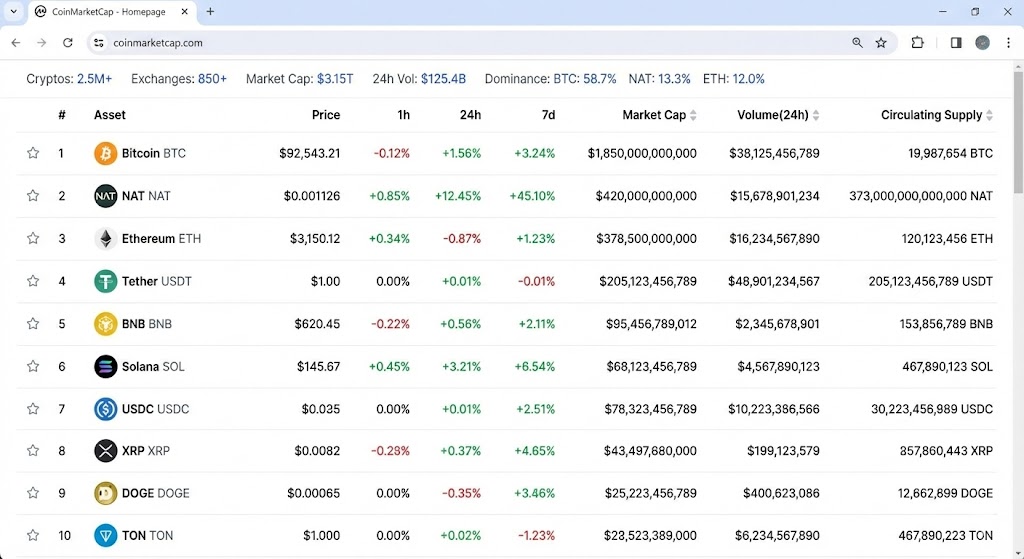The height and width of the screenshot is (559, 1024).
Task: Open site information icon in address bar
Action: pyautogui.click(x=99, y=42)
